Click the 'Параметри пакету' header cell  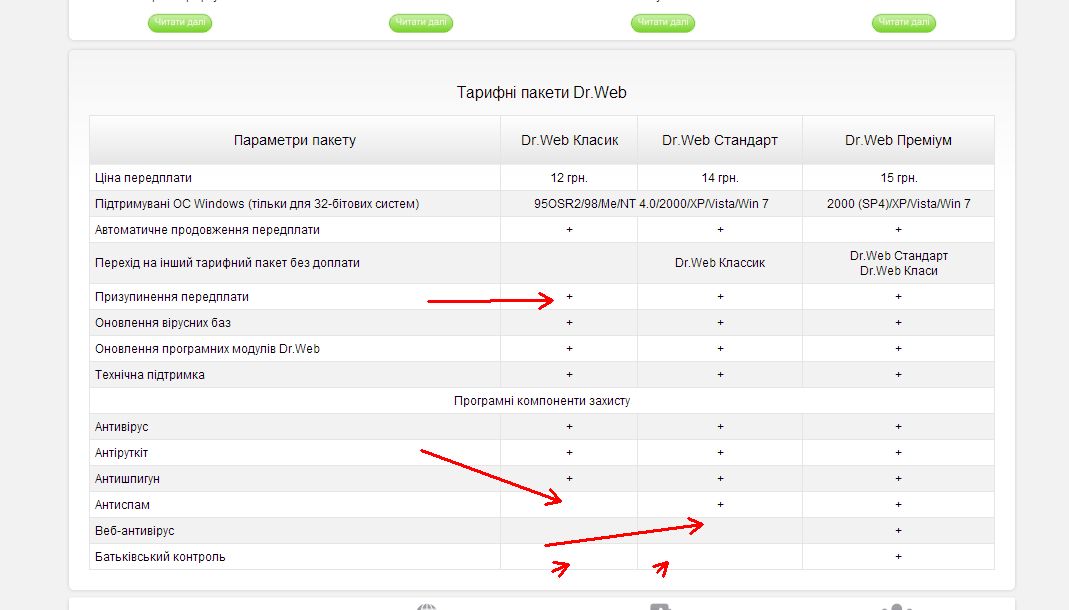[x=295, y=140]
